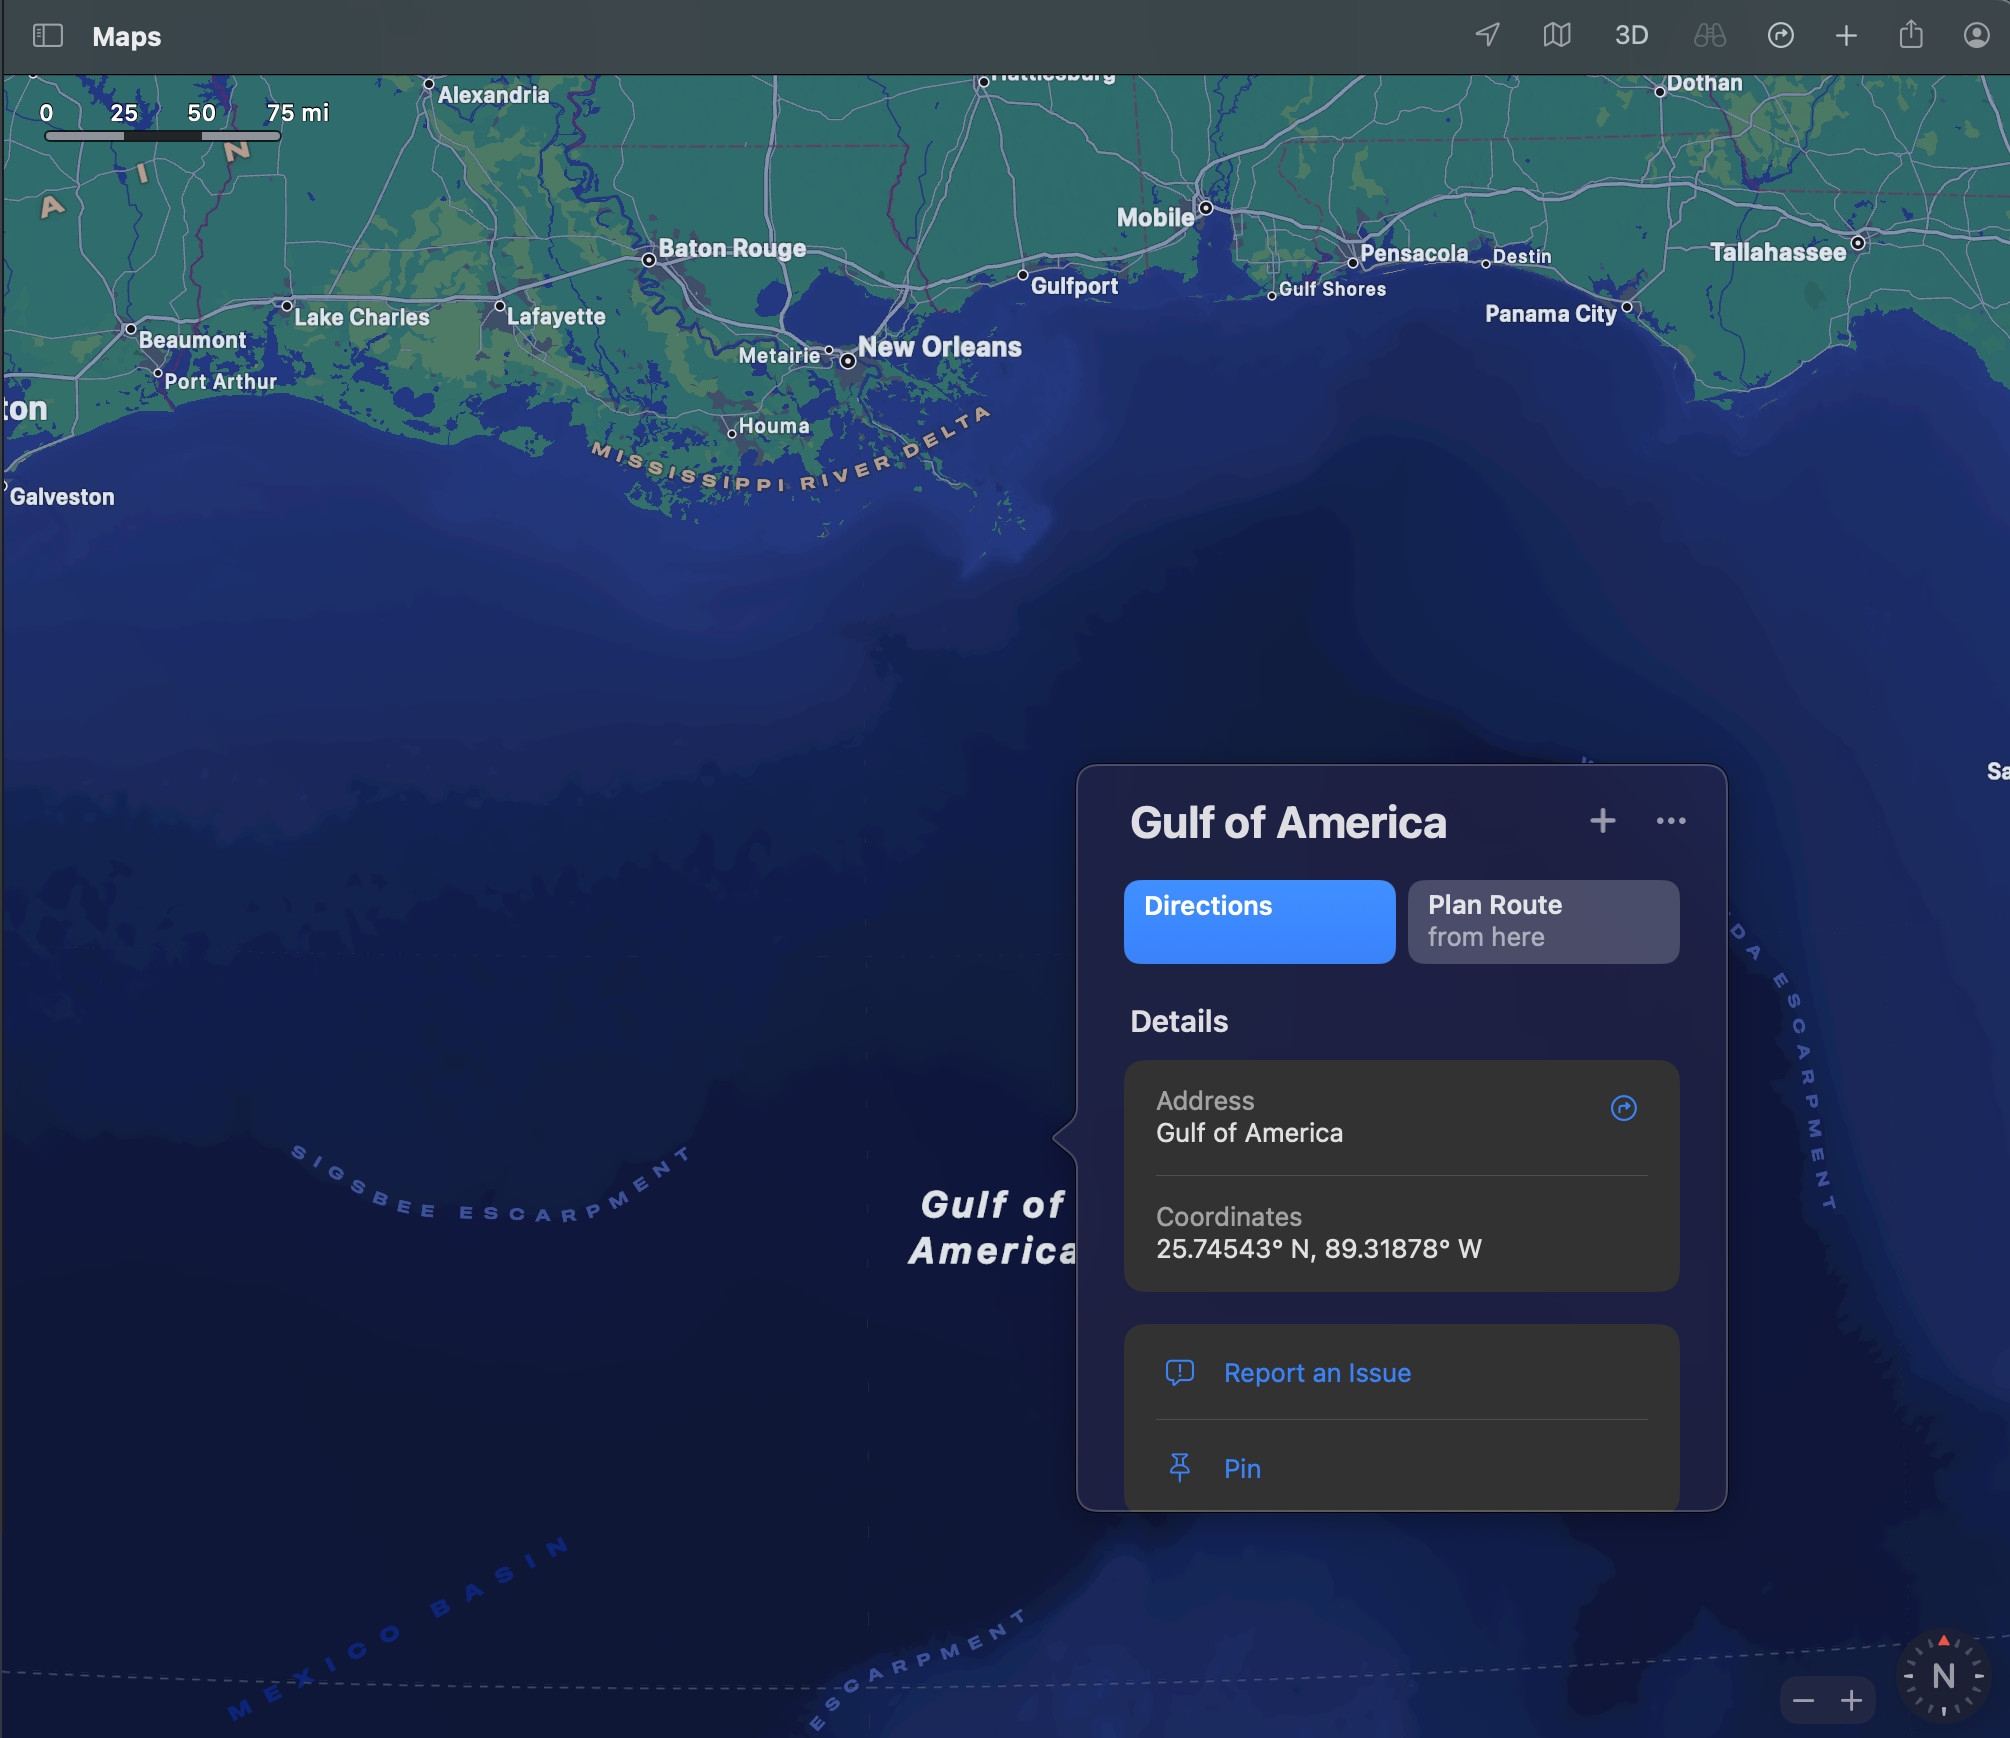Open the account profile icon

point(1976,35)
